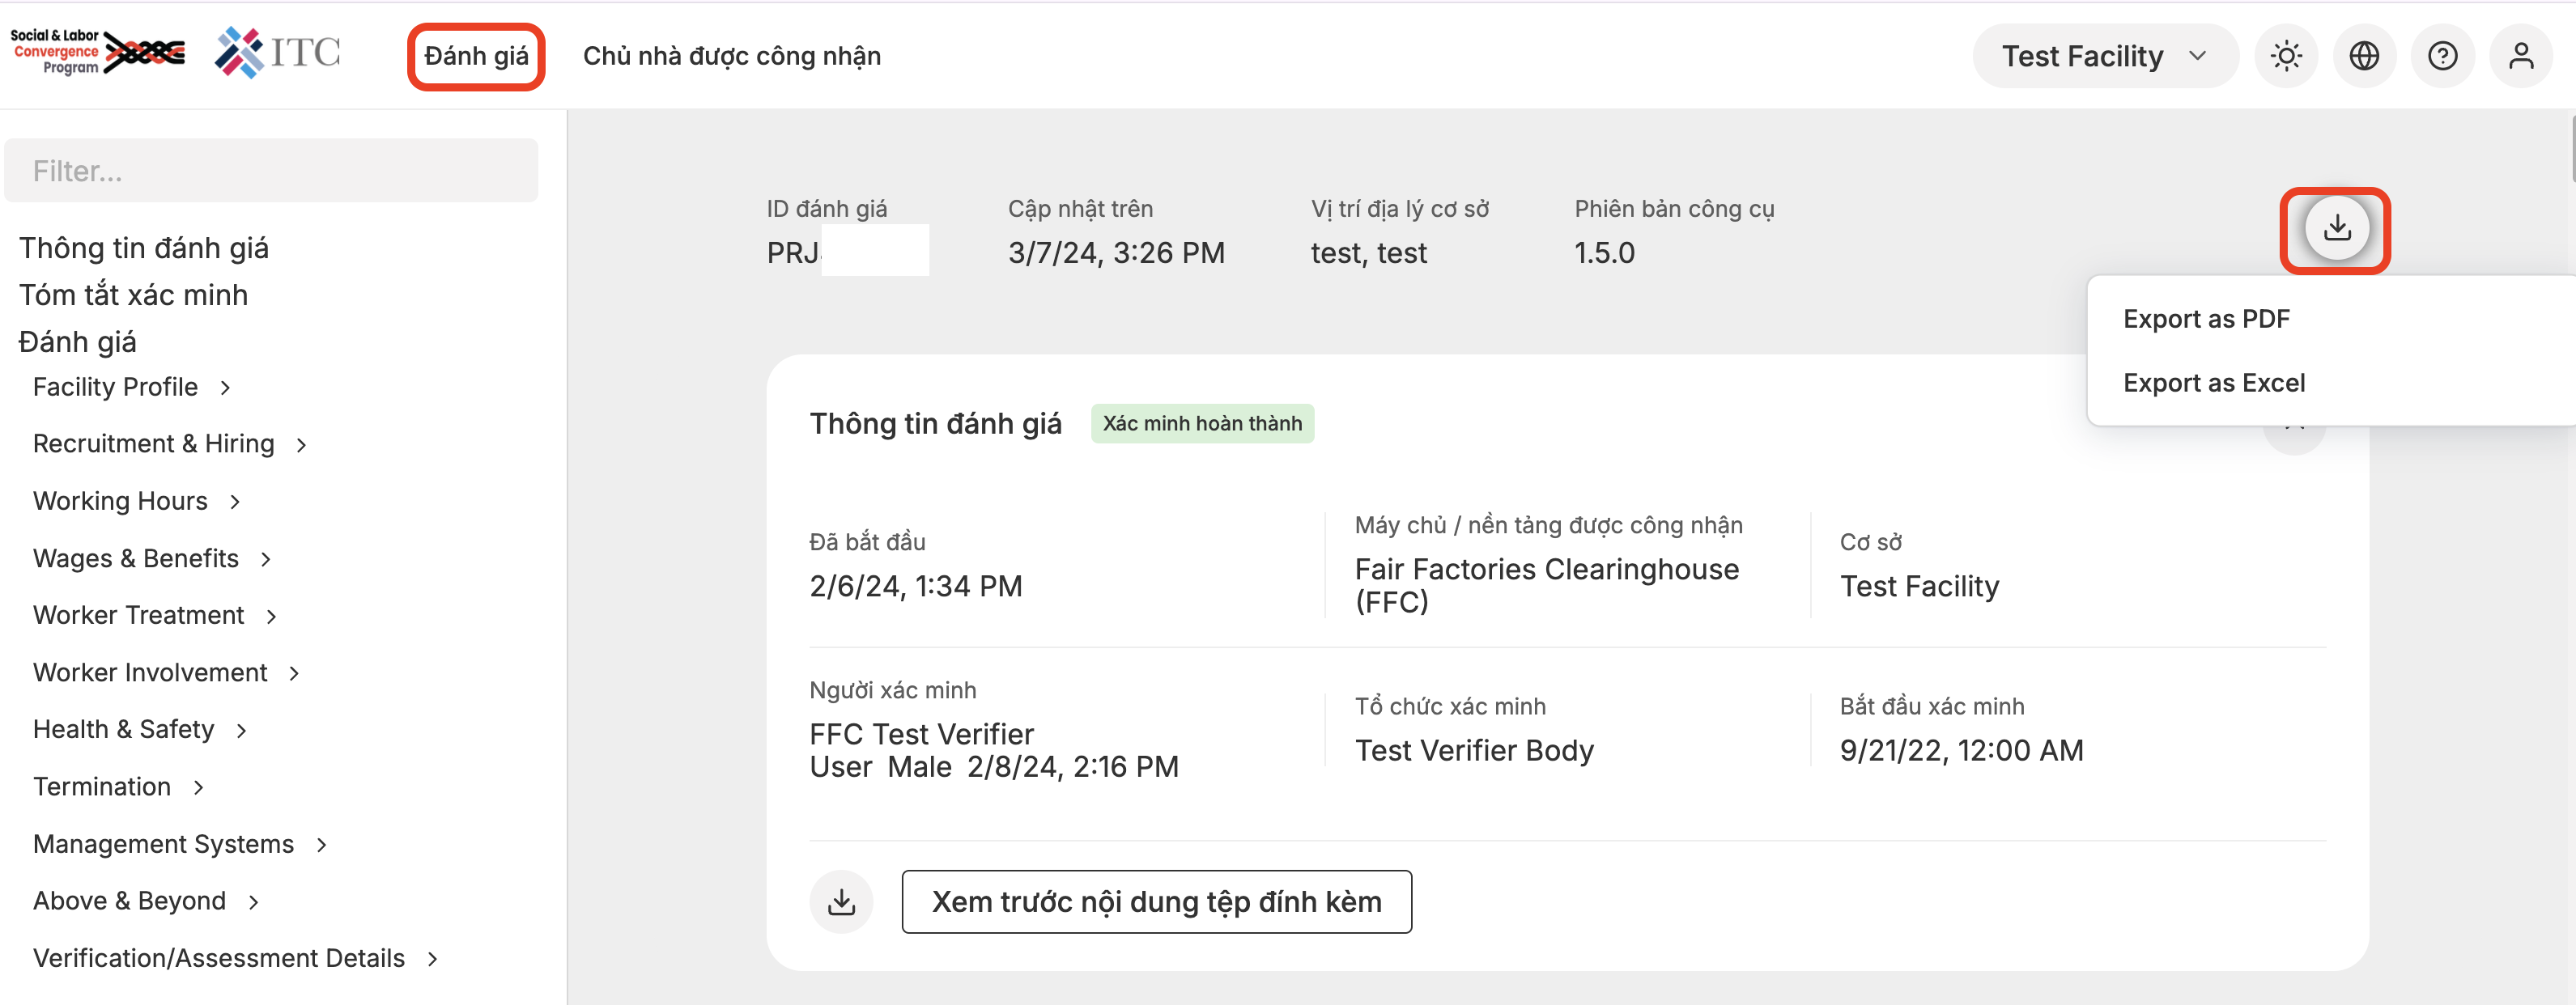
Task: Expand the Facility Profile section
Action: click(132, 387)
